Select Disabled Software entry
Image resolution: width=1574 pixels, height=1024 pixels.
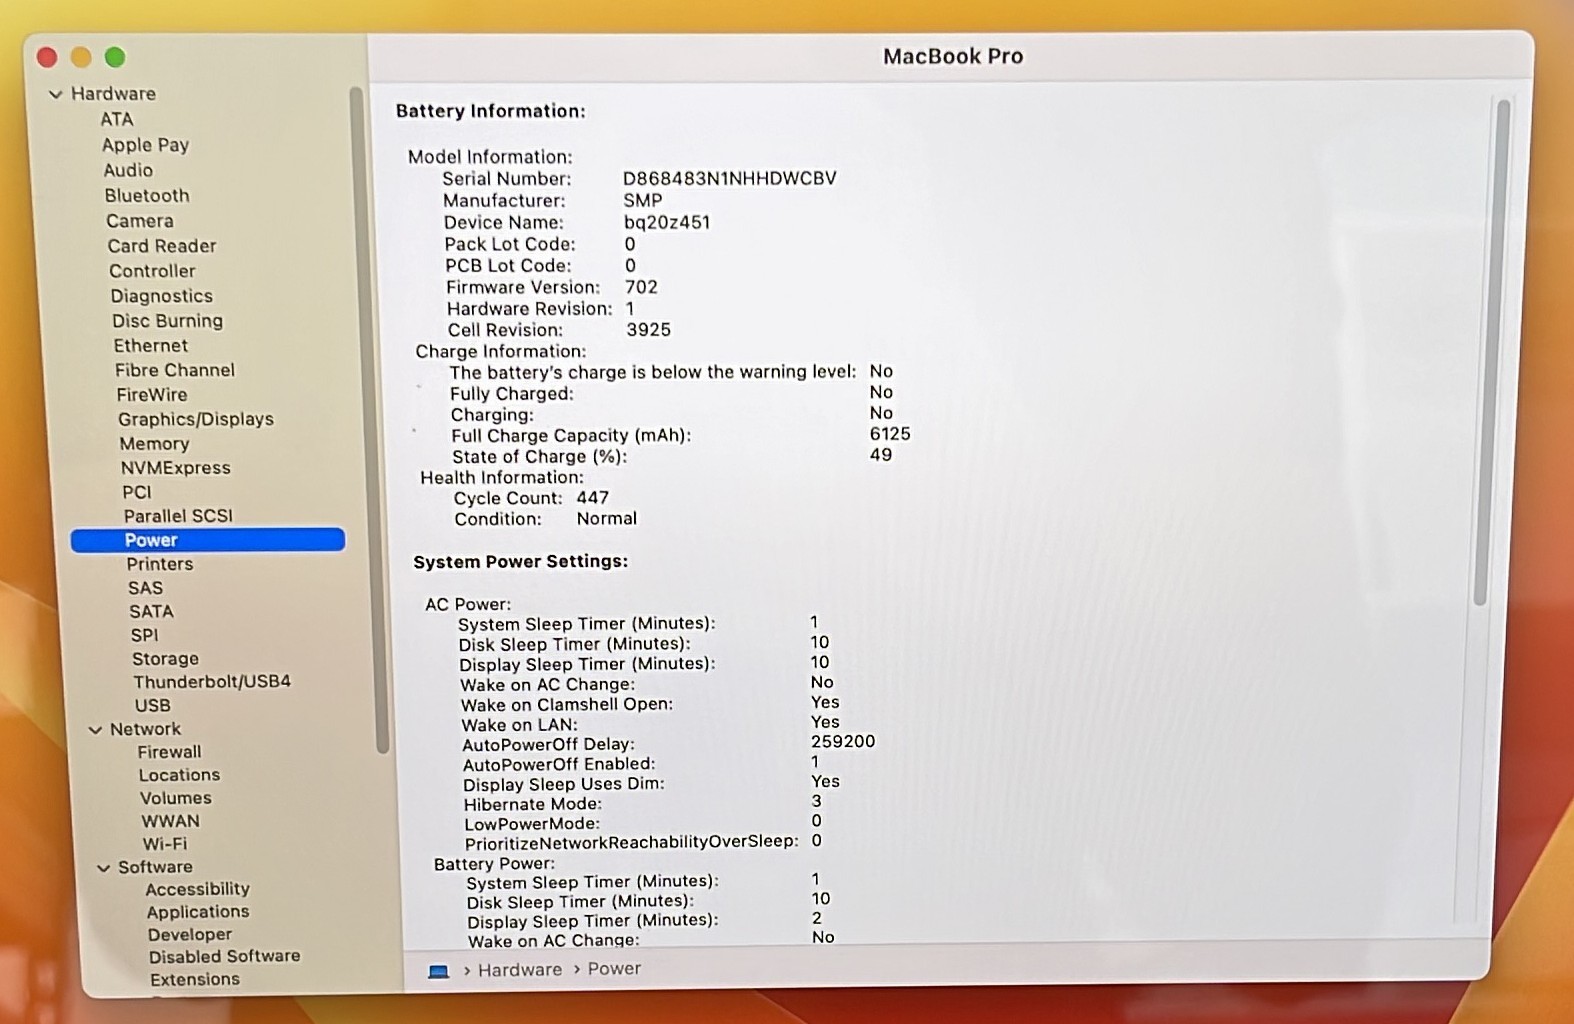click(224, 957)
